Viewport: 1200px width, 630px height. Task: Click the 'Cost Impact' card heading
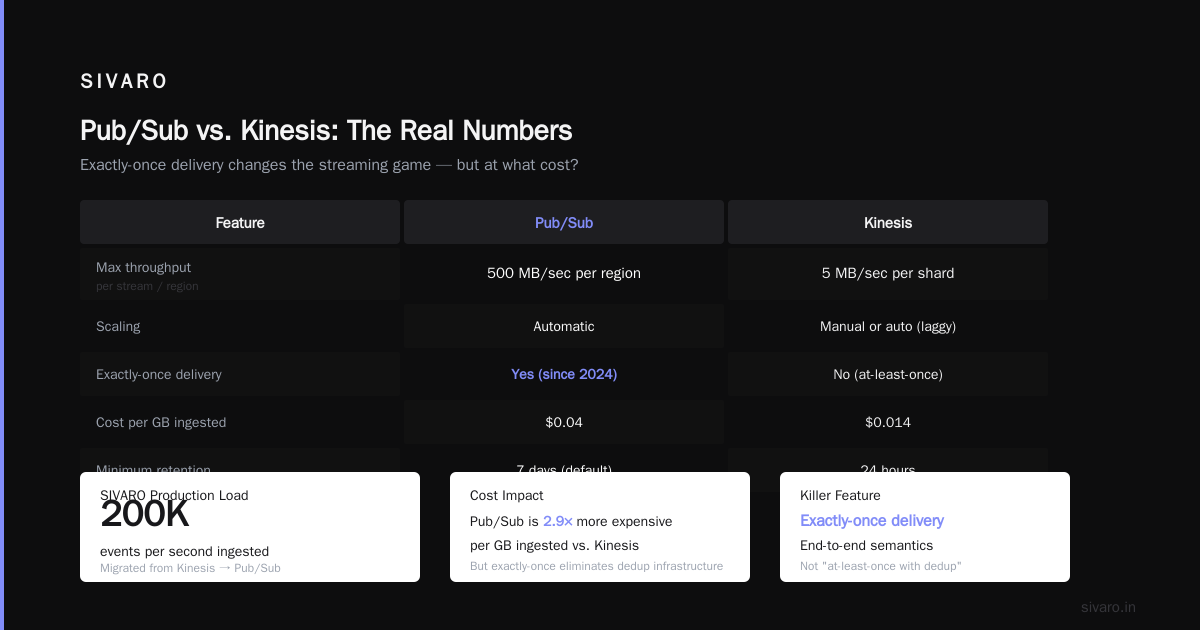(x=507, y=495)
